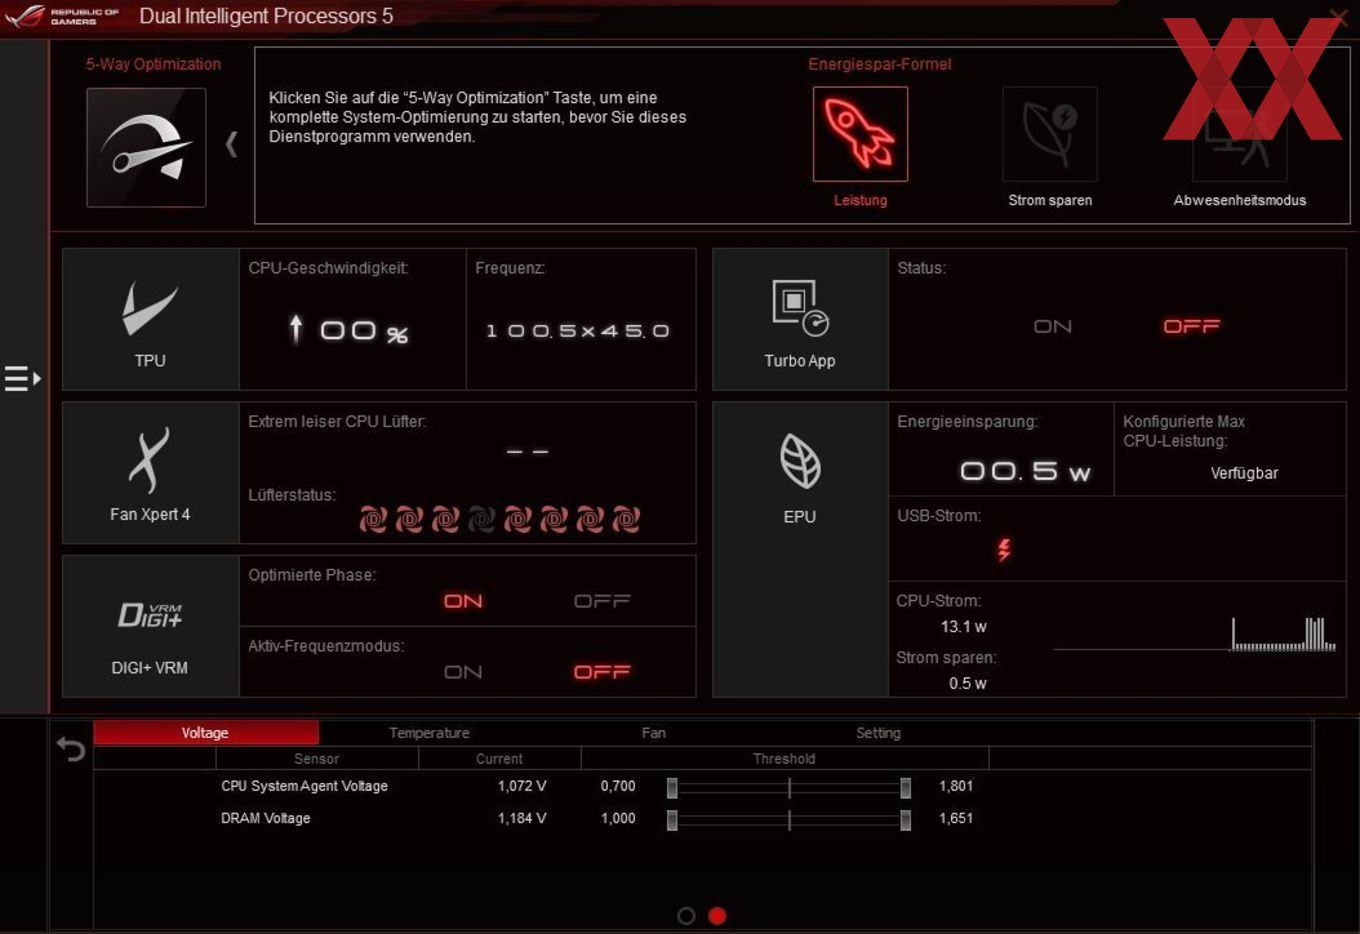Pick the Abwesenheitsmodus away mode icon
The image size is (1360, 934).
tap(1240, 134)
